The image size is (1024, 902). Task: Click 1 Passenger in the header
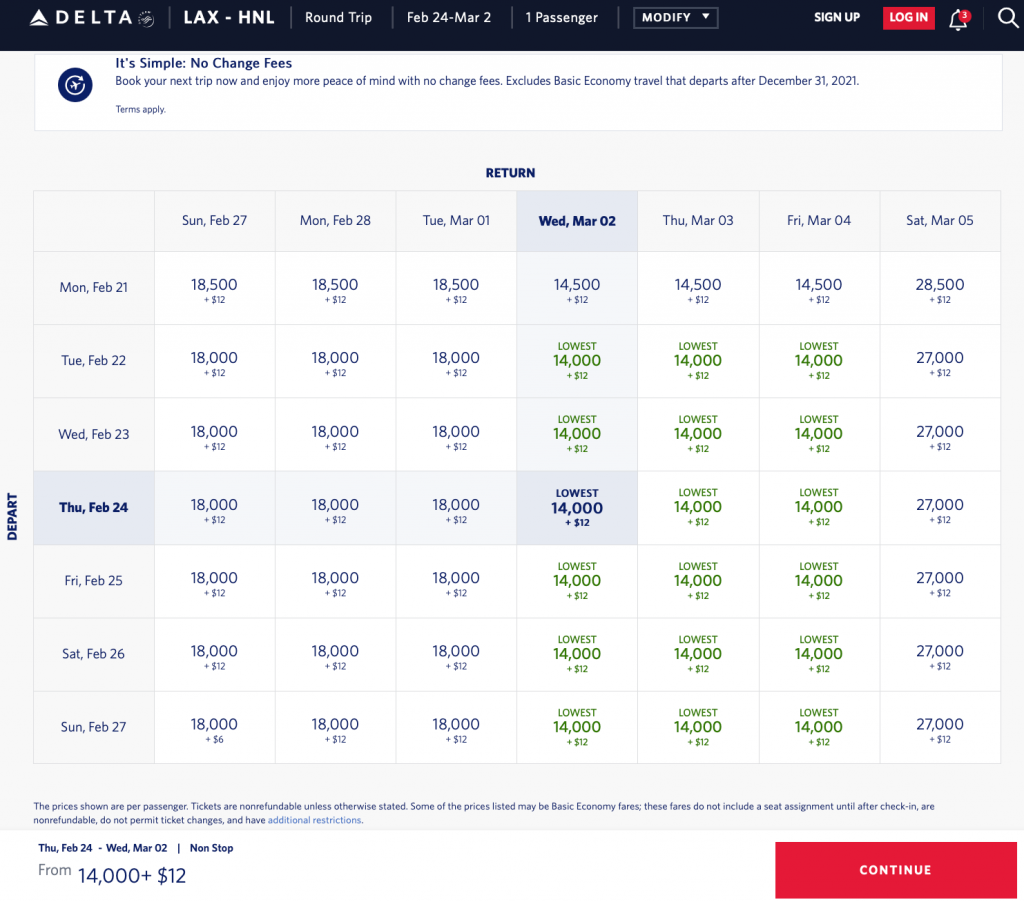point(562,17)
